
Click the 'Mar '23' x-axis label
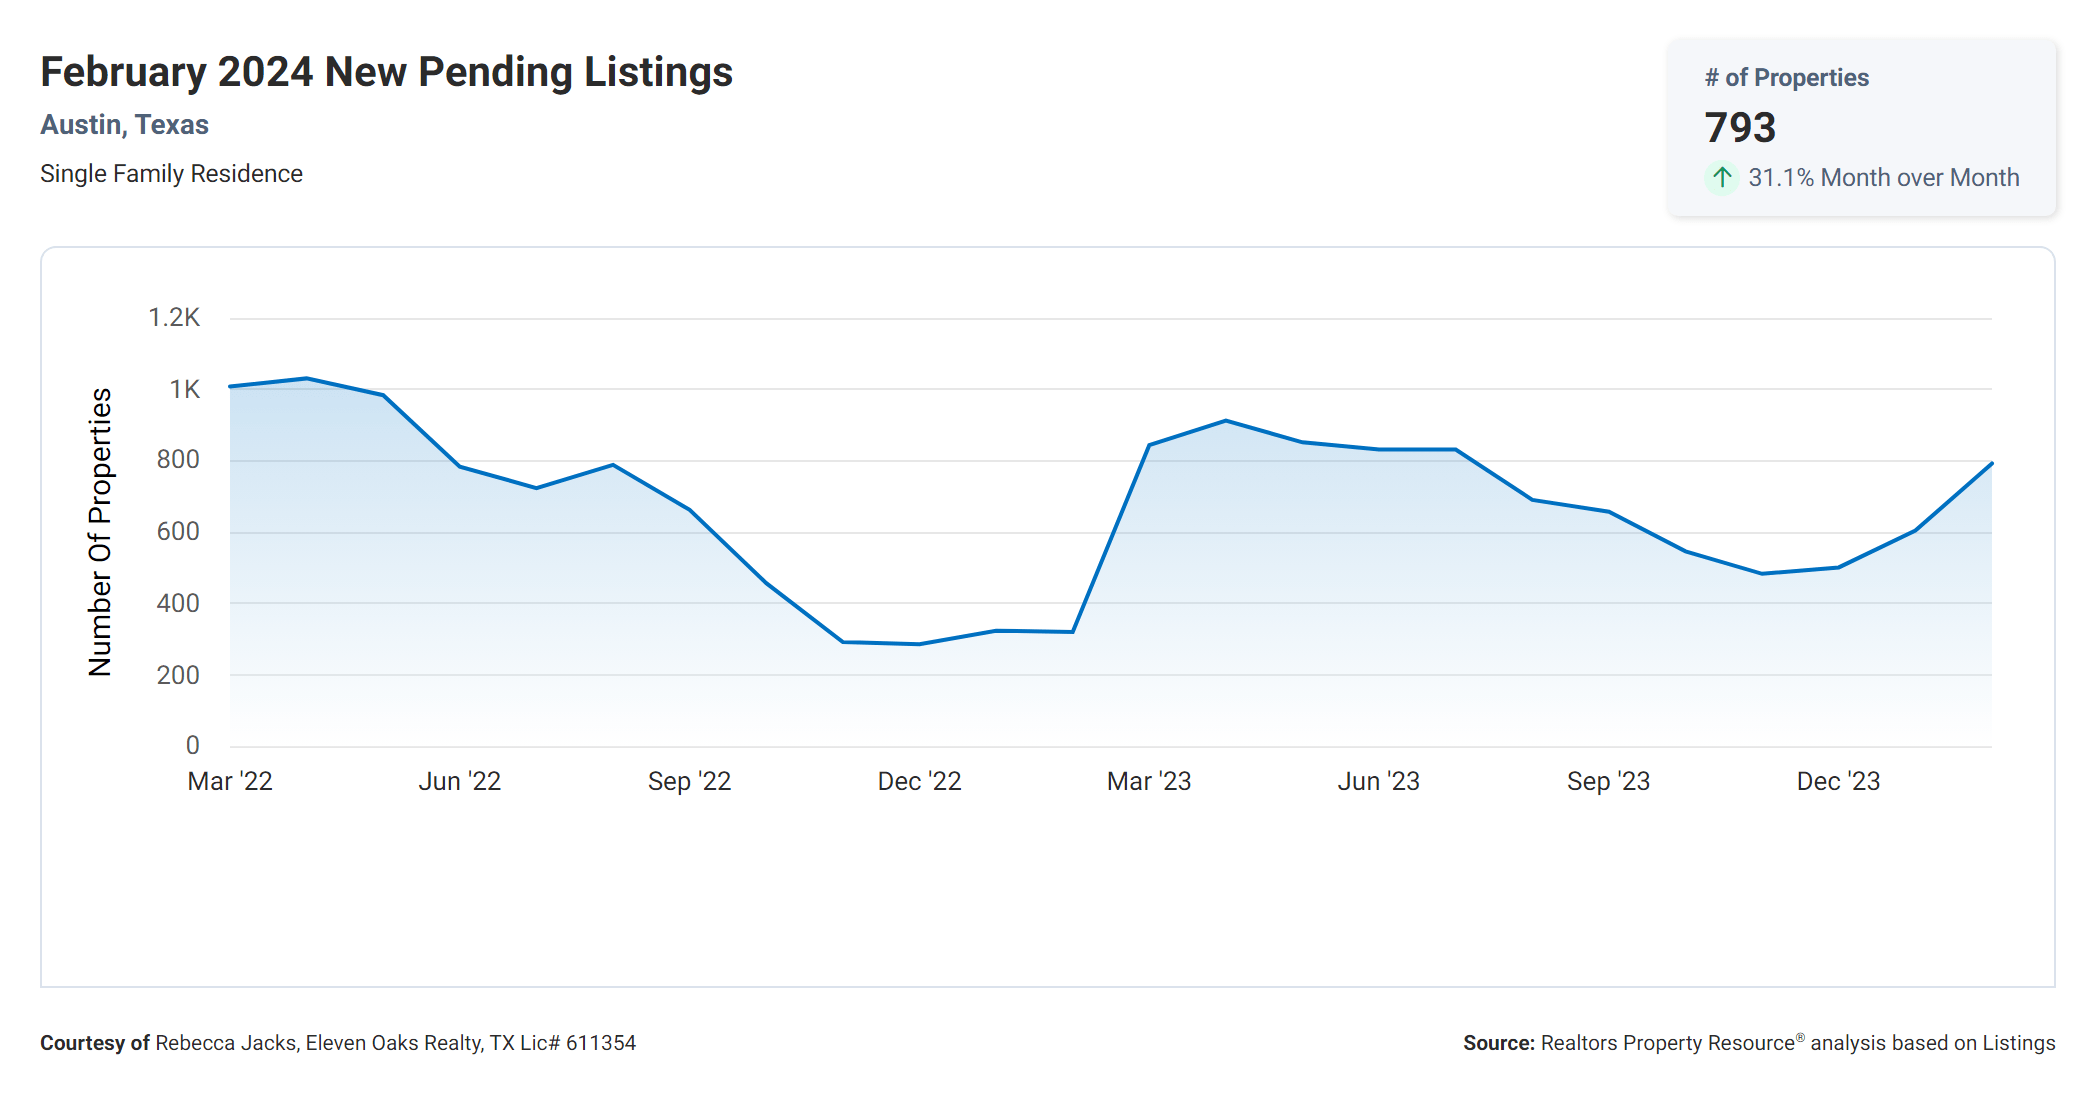tap(1148, 781)
